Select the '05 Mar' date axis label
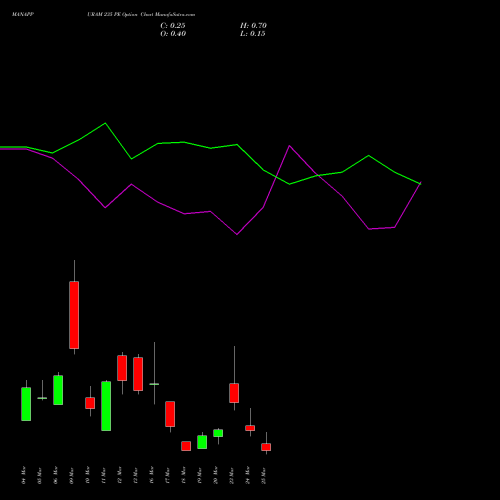The height and width of the screenshot is (500, 500). pyautogui.click(x=40, y=475)
